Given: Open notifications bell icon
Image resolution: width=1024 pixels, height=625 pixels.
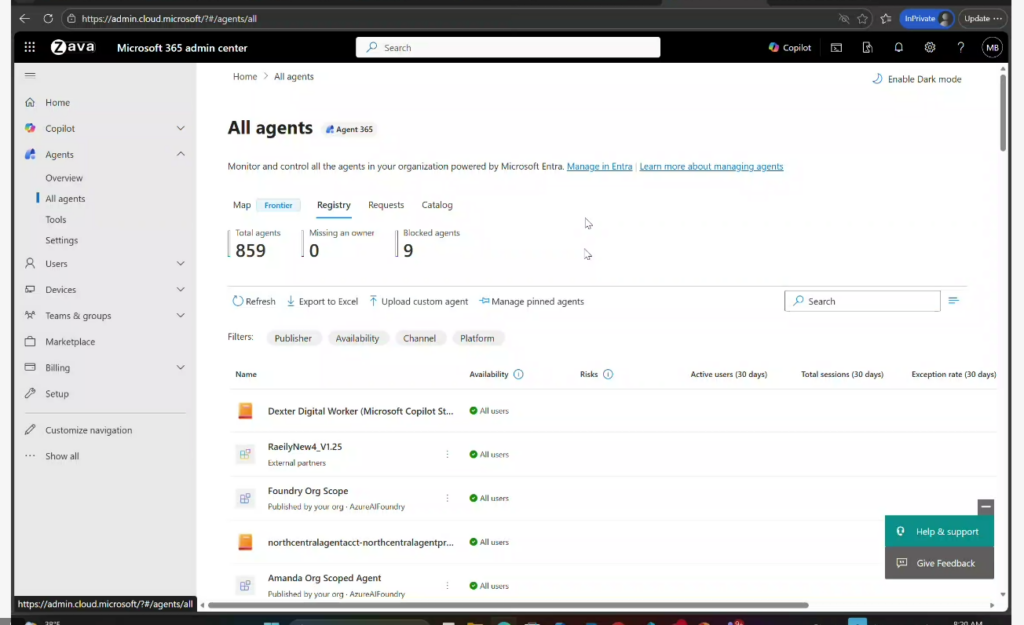Looking at the screenshot, I should (898, 47).
